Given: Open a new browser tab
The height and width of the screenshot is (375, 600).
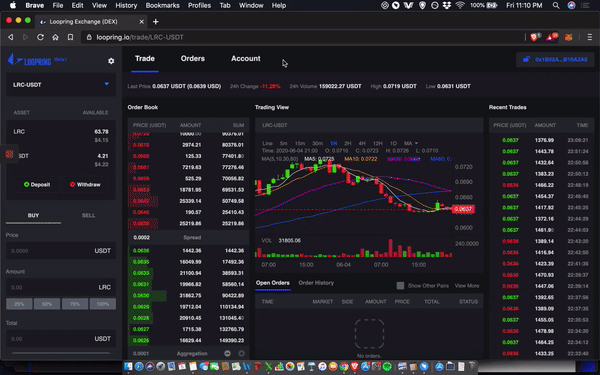Looking at the screenshot, I should pyautogui.click(x=155, y=22).
